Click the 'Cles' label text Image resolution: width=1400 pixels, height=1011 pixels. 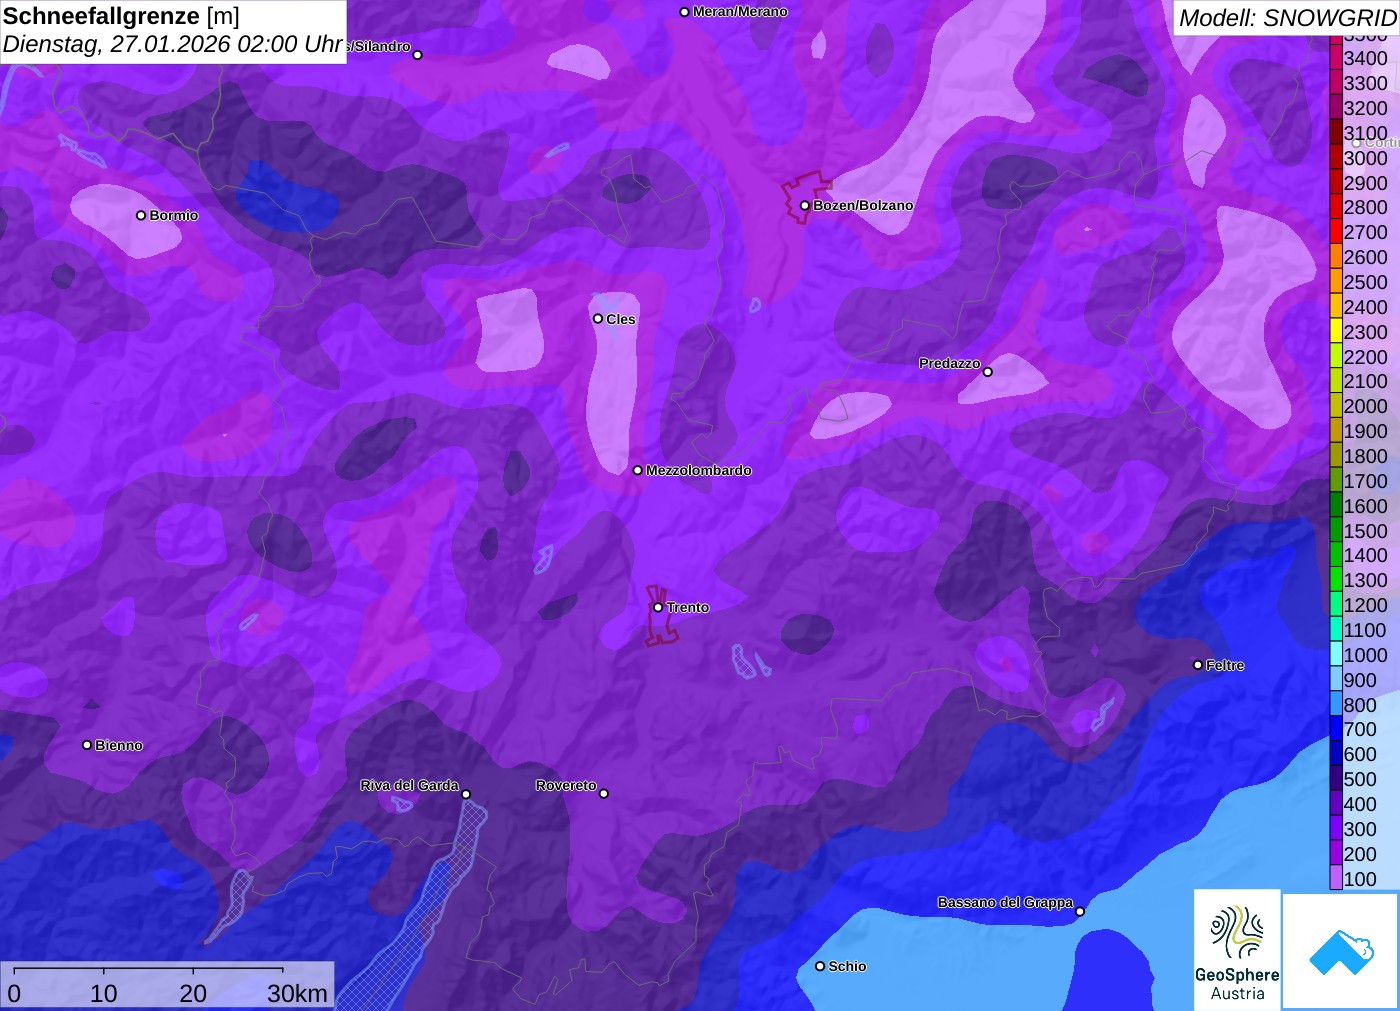(621, 319)
